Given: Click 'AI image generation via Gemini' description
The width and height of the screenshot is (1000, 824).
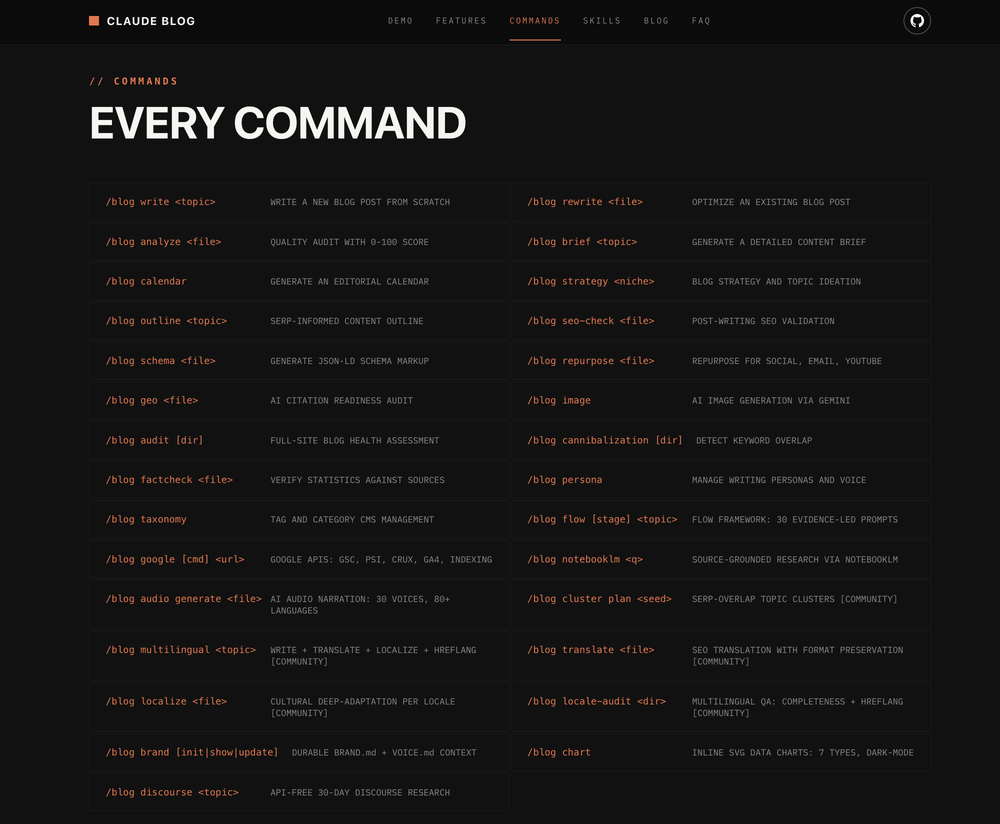Looking at the screenshot, I should tap(771, 400).
